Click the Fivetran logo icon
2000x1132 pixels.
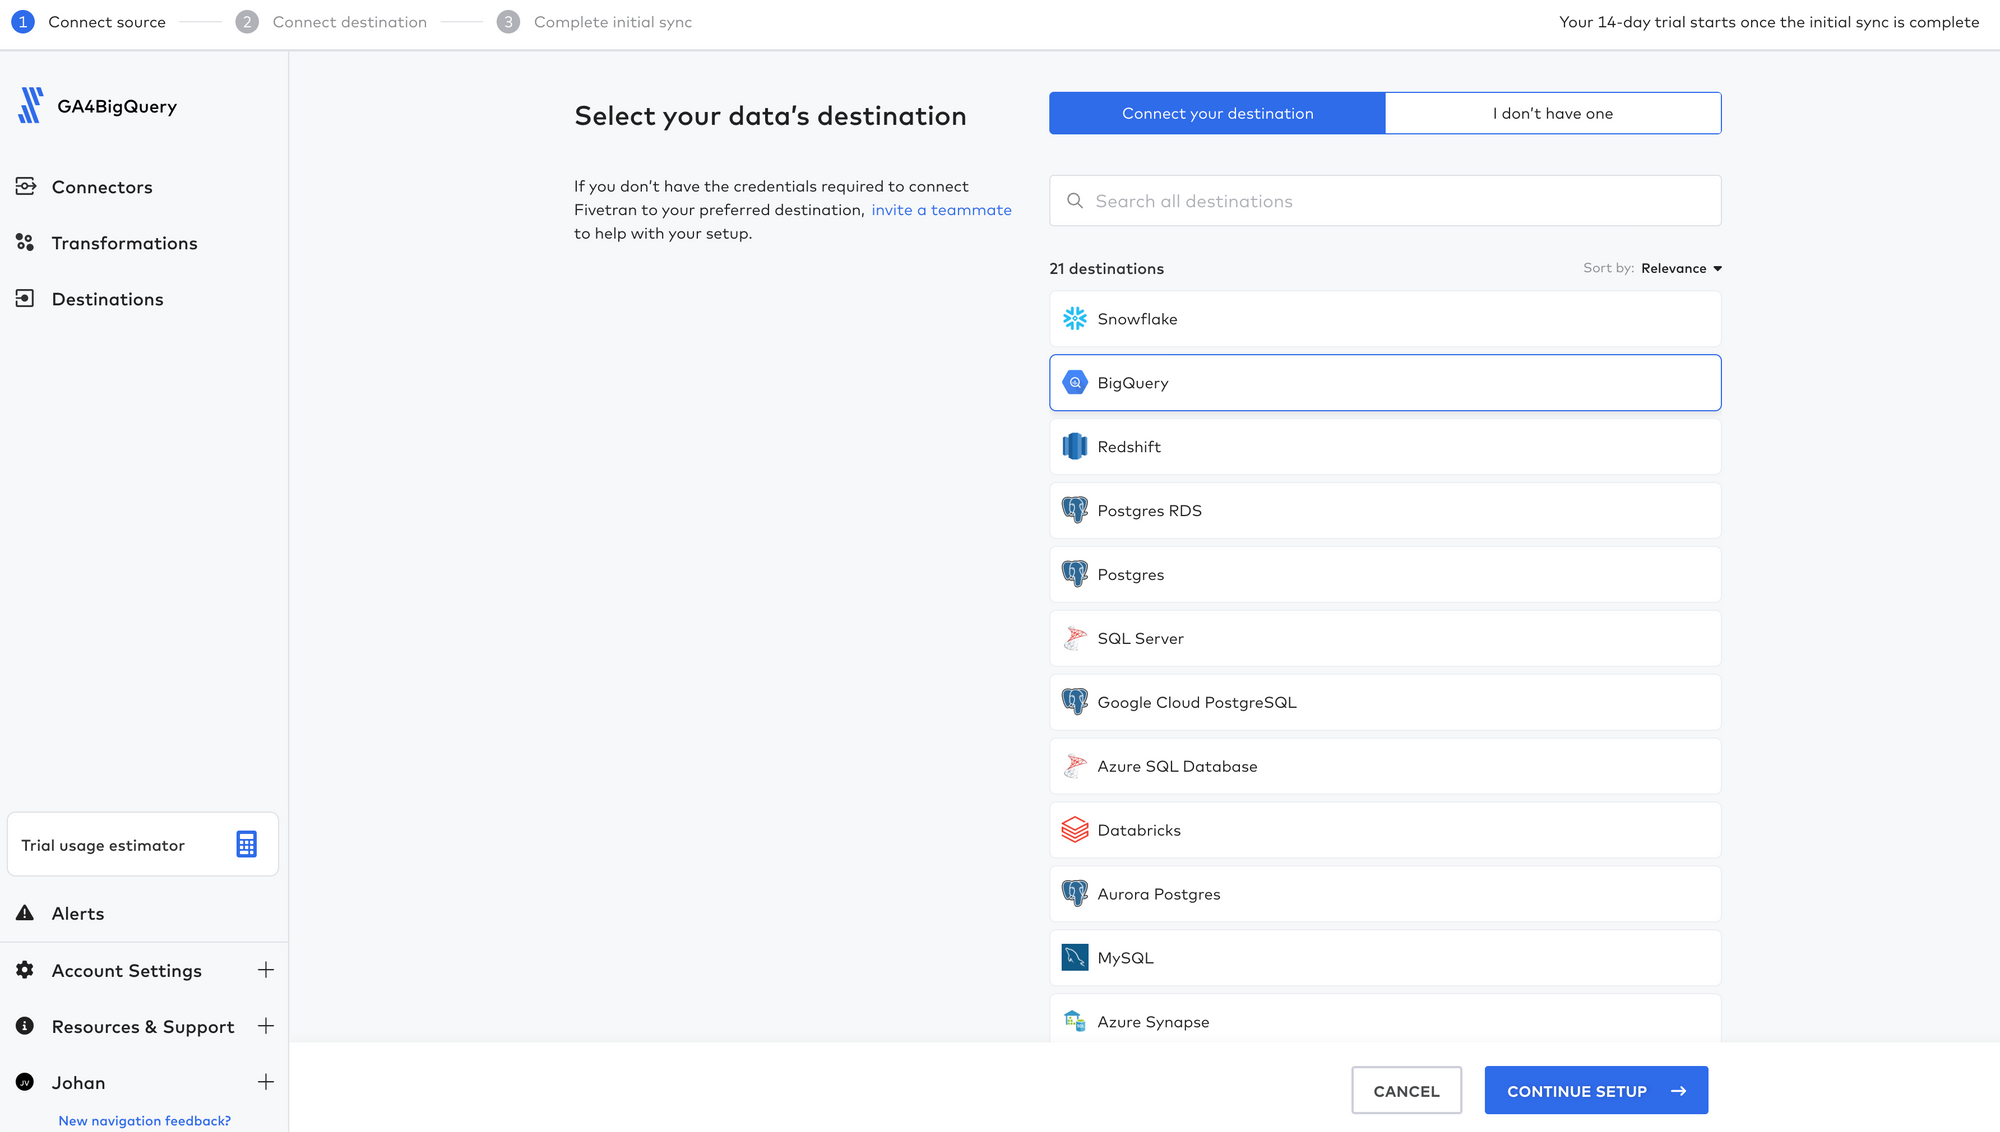[x=31, y=106]
